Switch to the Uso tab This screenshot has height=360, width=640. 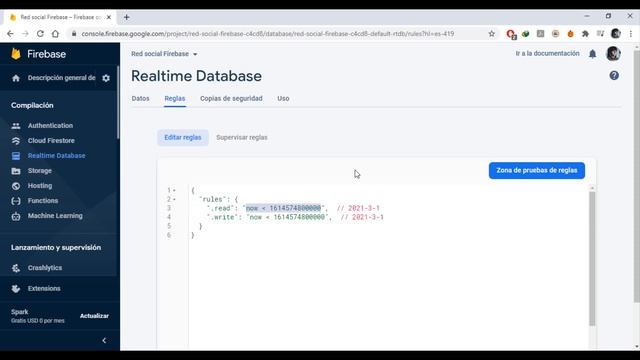pos(283,98)
